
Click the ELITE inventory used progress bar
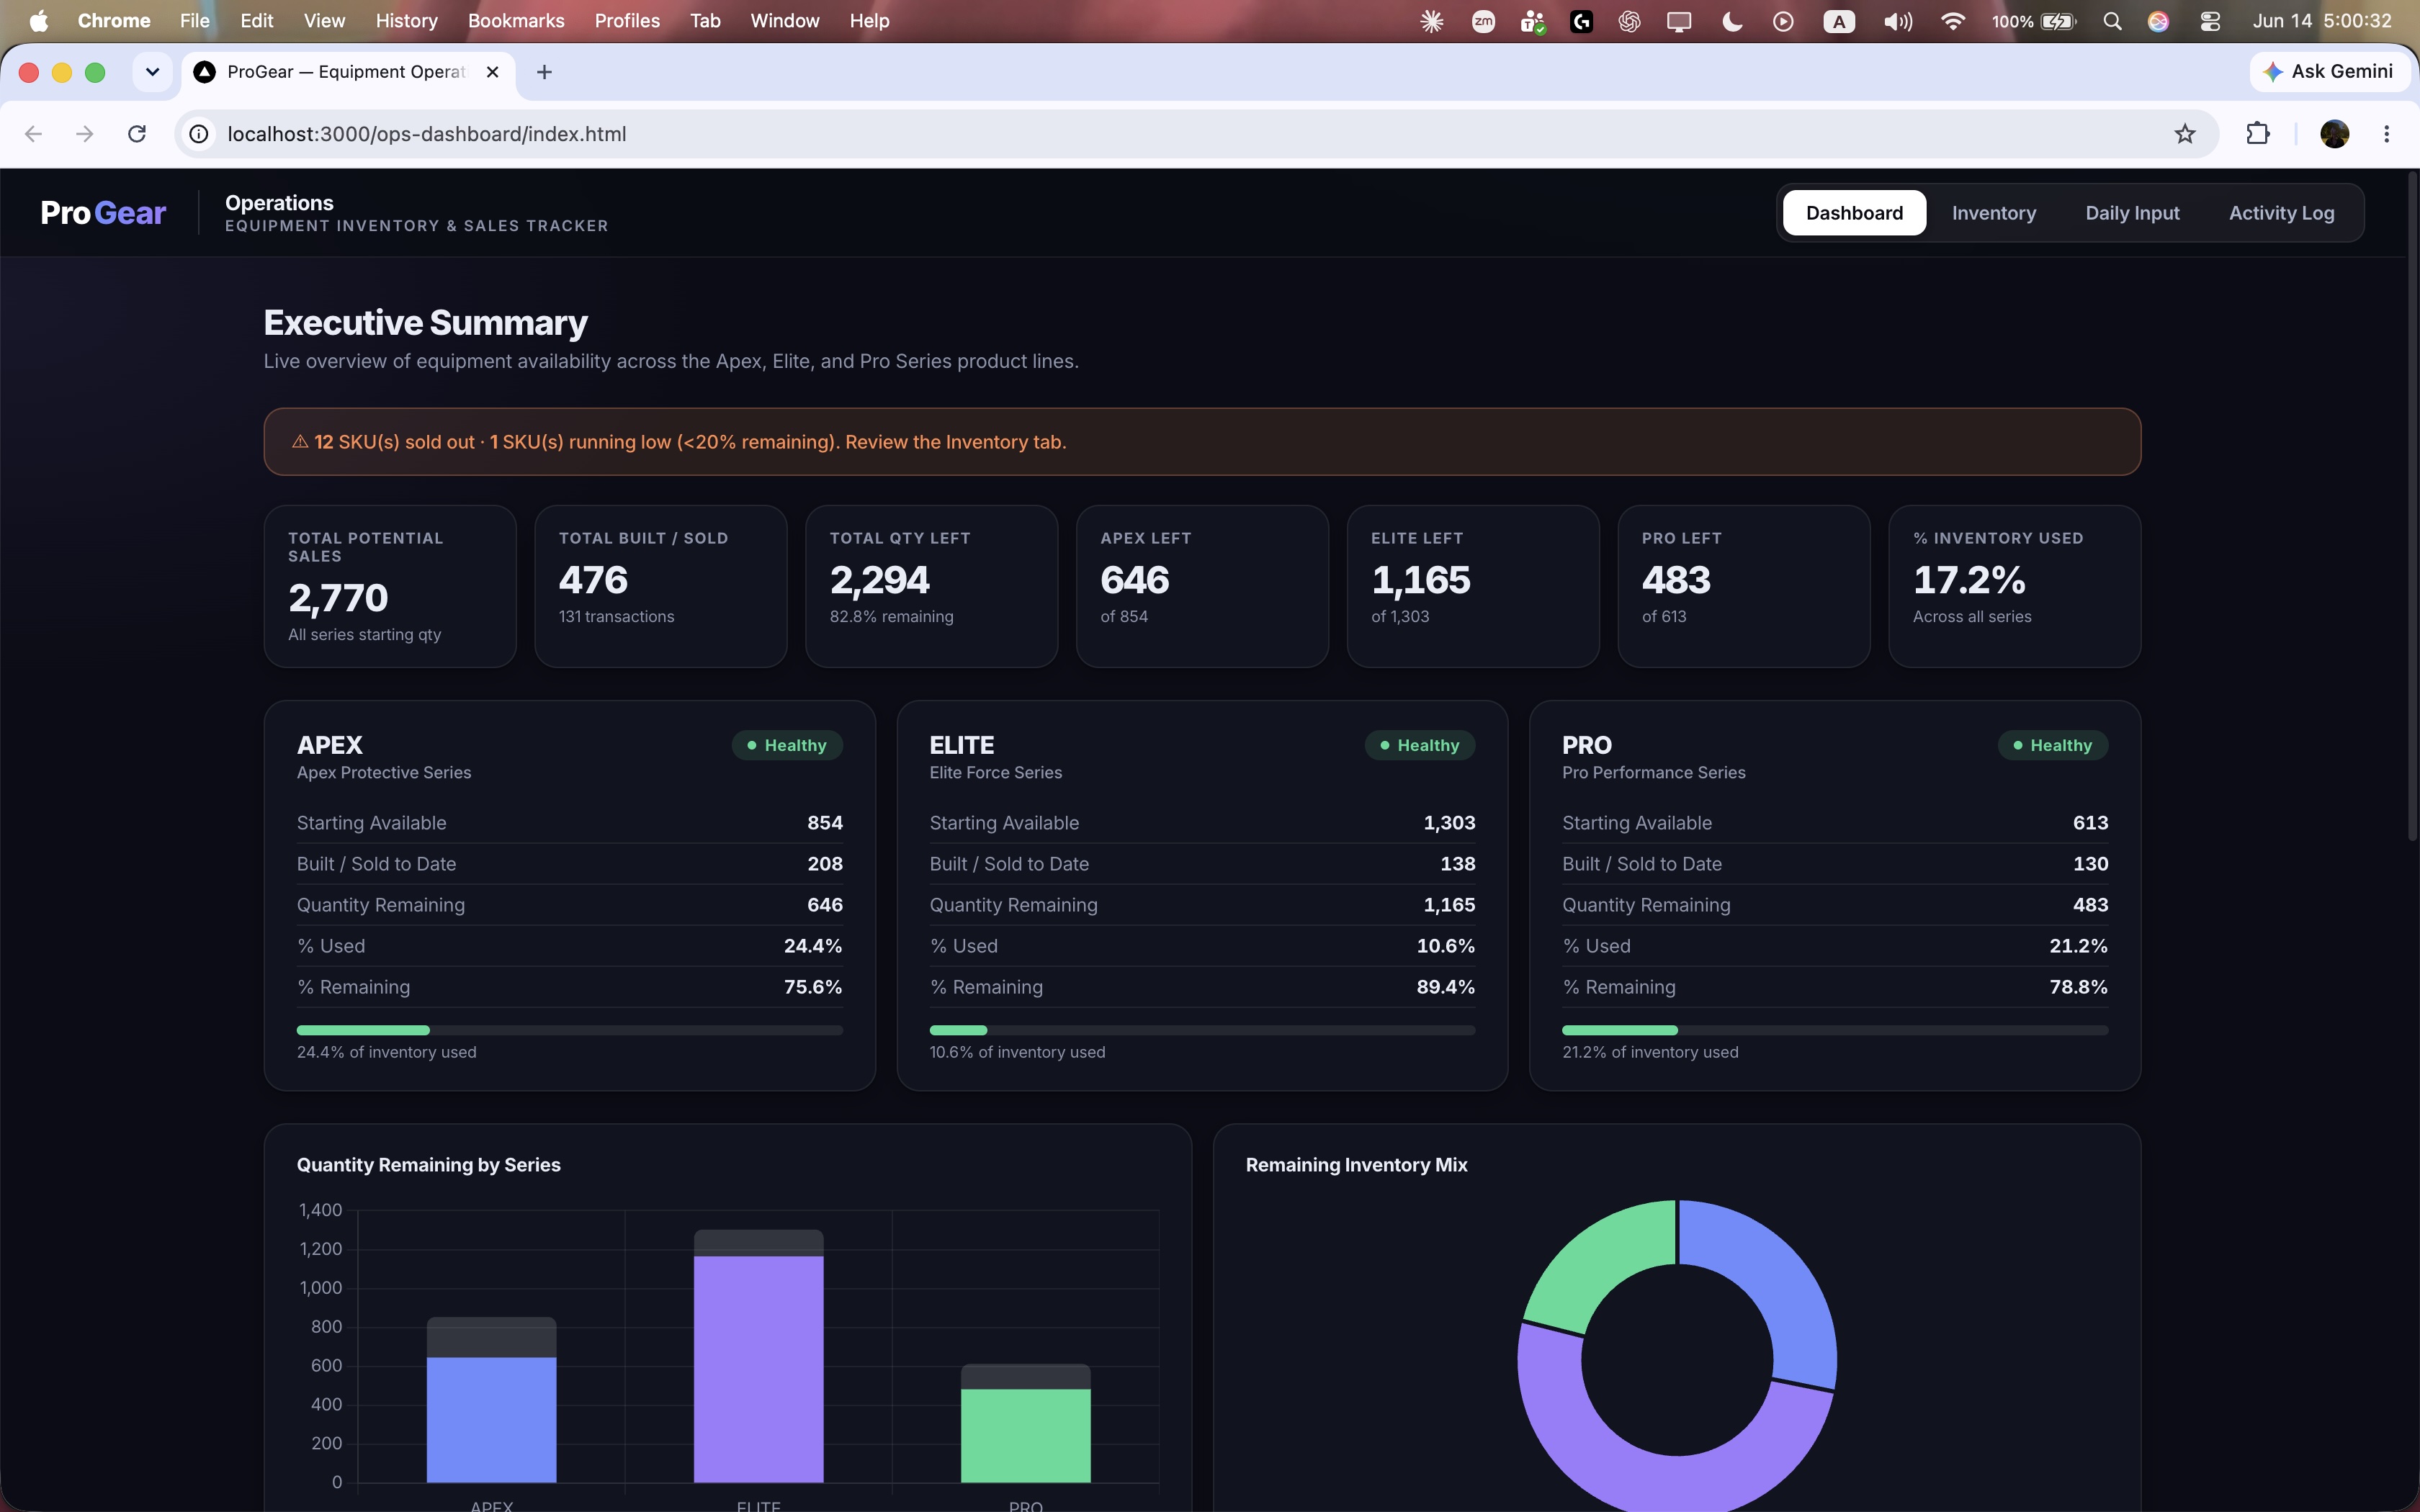[1202, 1030]
